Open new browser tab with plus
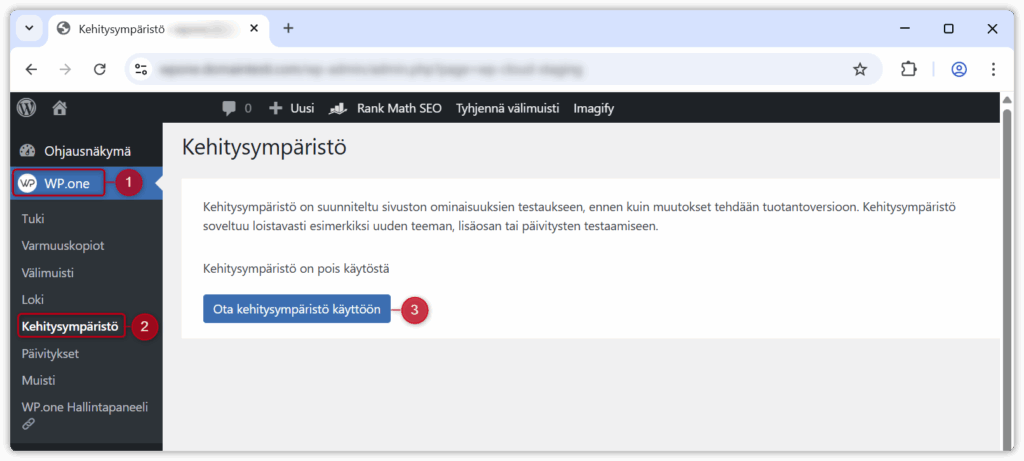This screenshot has width=1024, height=461. click(x=288, y=28)
